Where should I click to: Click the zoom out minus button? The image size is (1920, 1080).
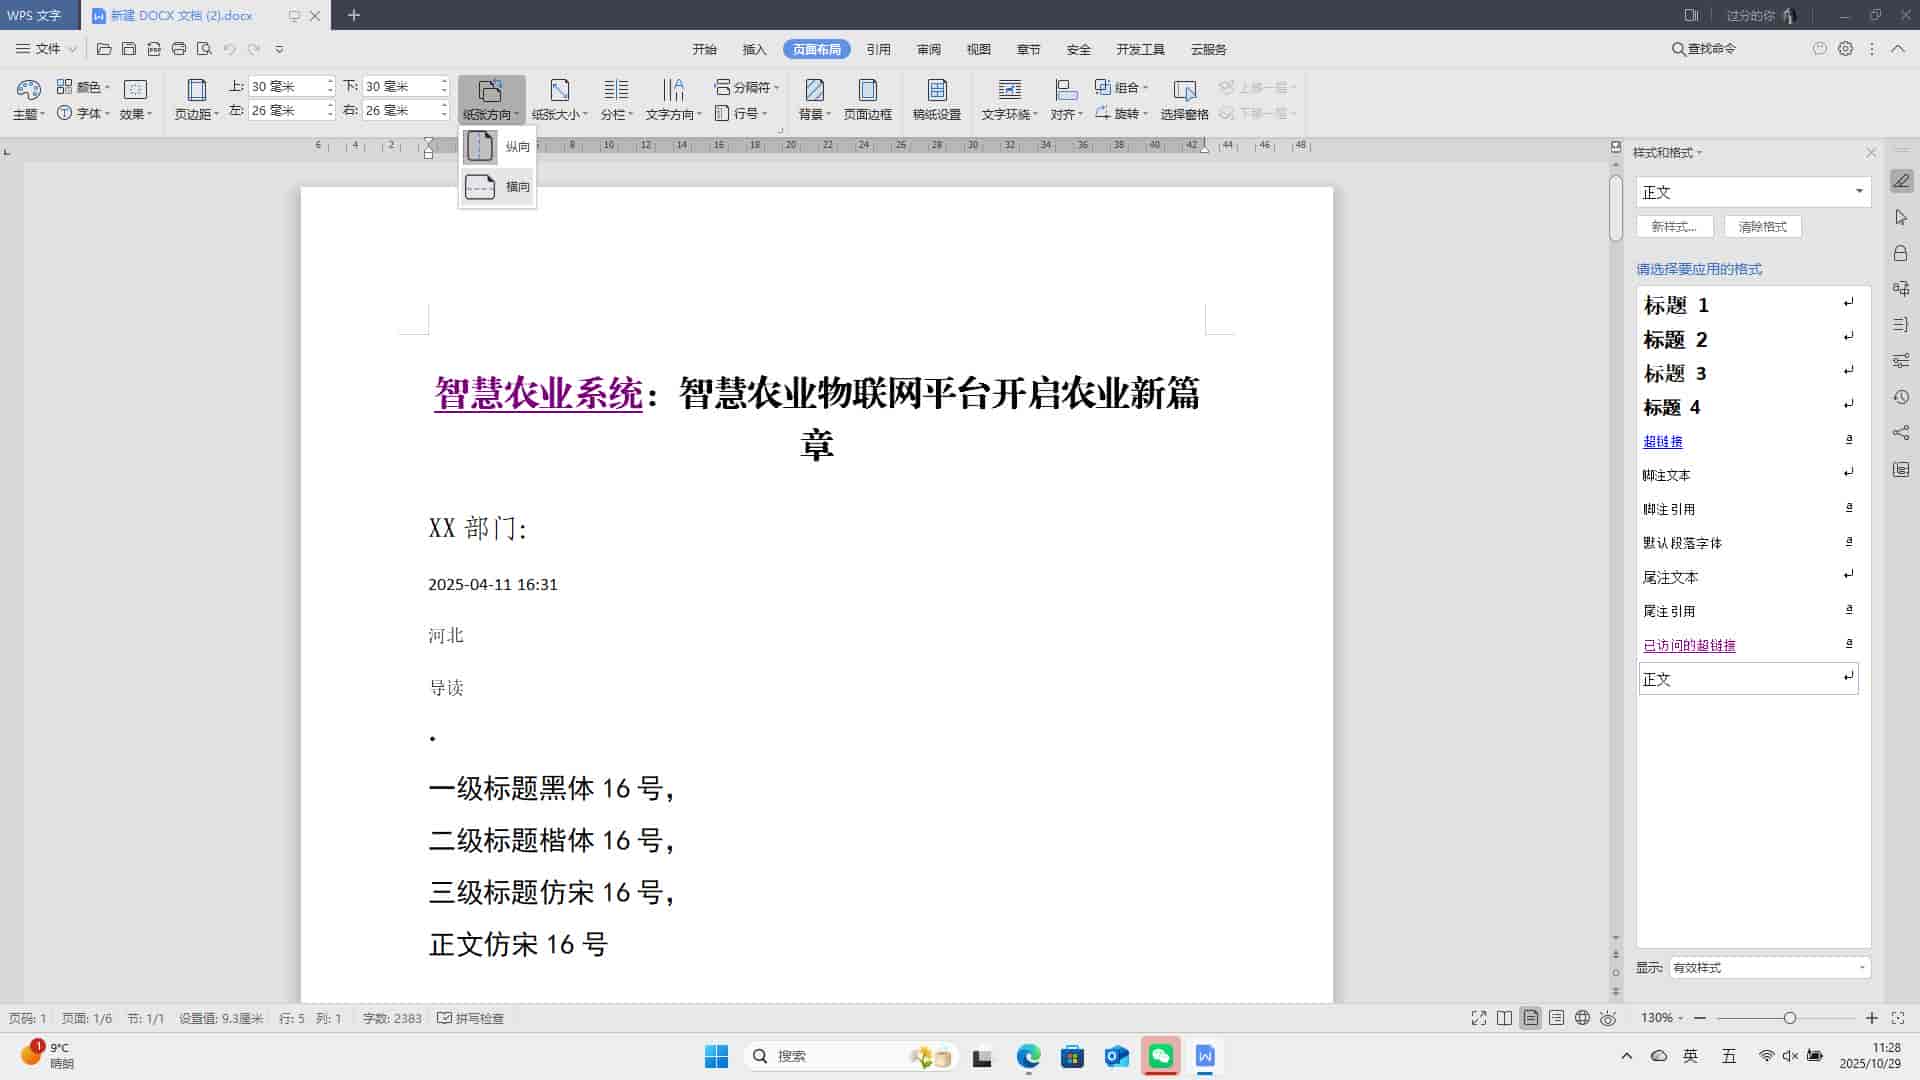[x=1699, y=1018]
